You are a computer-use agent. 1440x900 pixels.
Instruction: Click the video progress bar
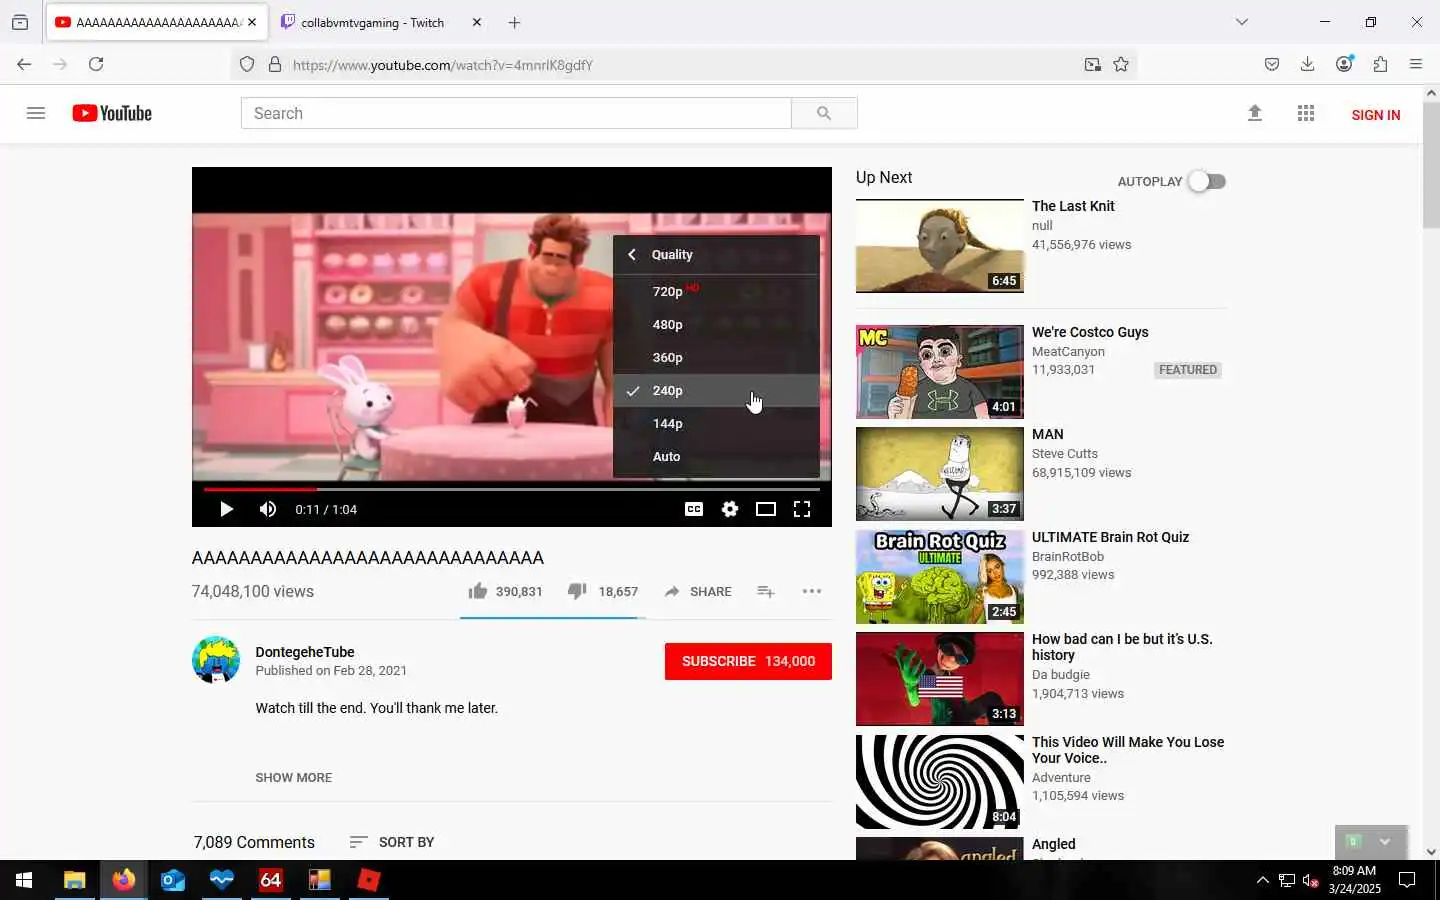(x=512, y=489)
